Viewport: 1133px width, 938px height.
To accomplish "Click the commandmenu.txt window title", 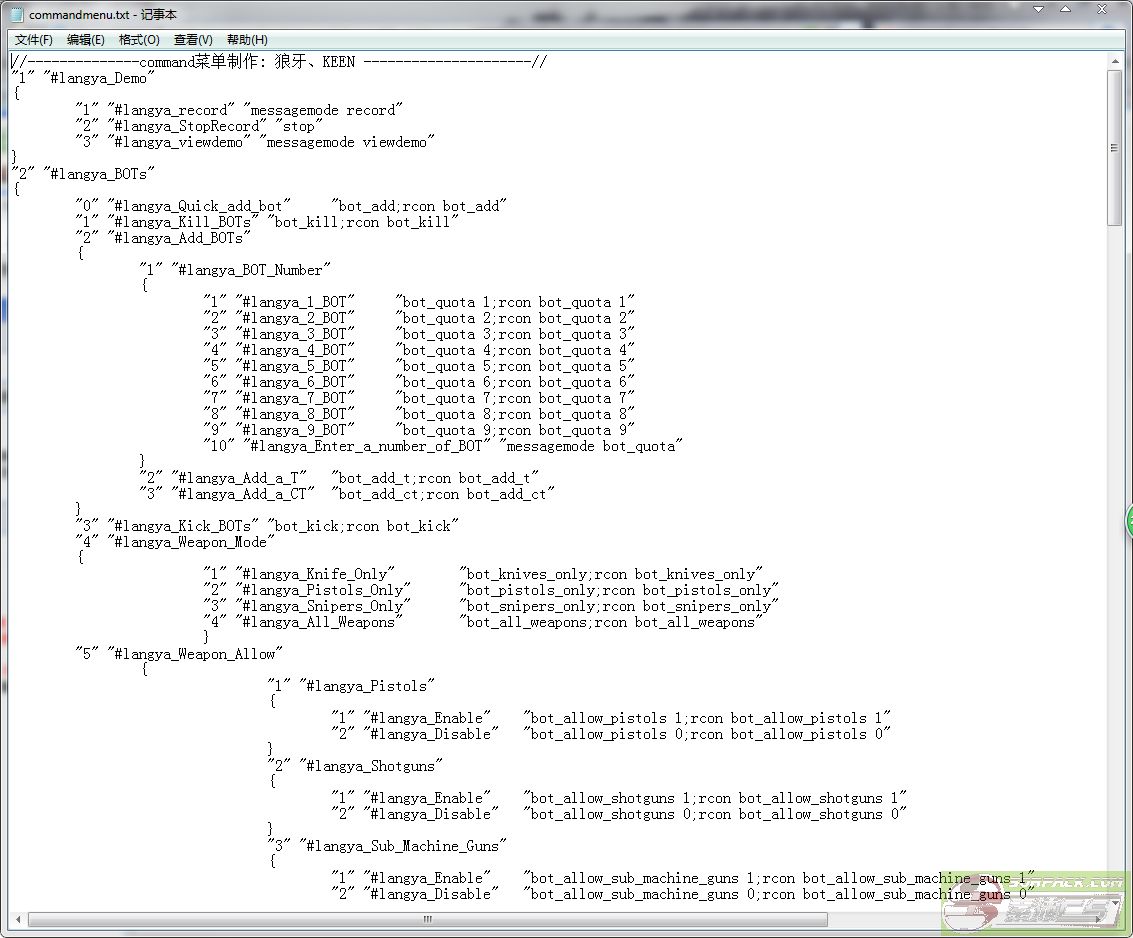I will pos(79,16).
